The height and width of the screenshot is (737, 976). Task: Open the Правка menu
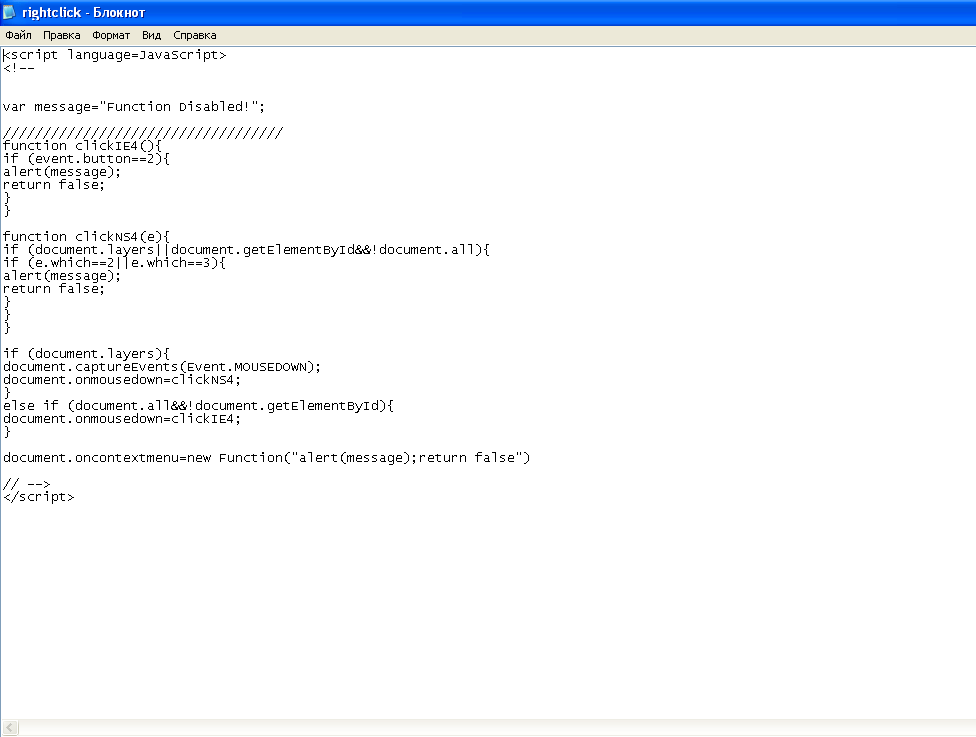[62, 35]
